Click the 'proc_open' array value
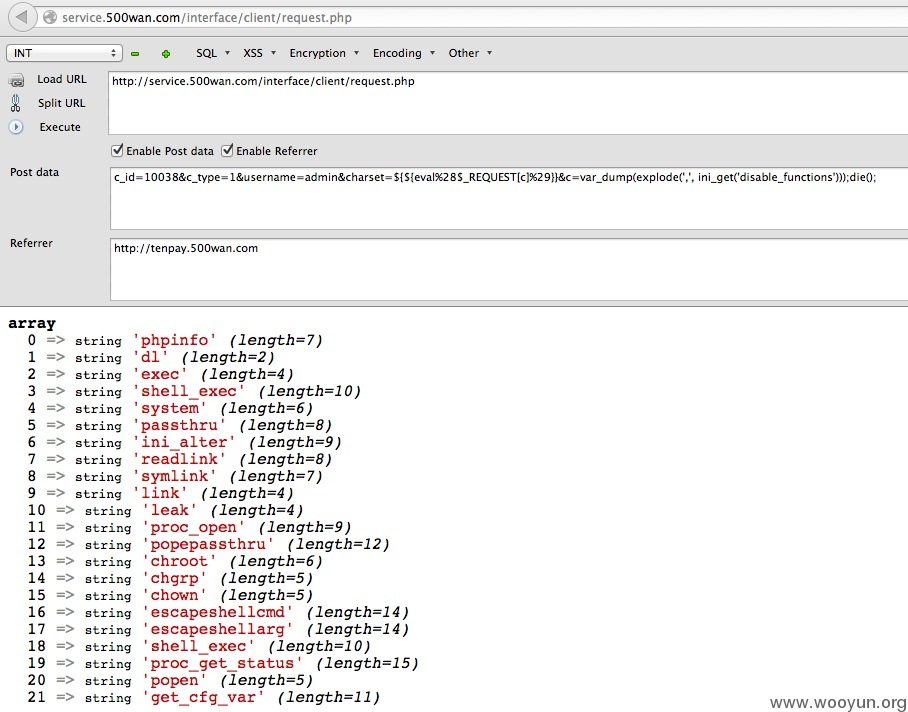The height and width of the screenshot is (712, 908). coord(194,527)
